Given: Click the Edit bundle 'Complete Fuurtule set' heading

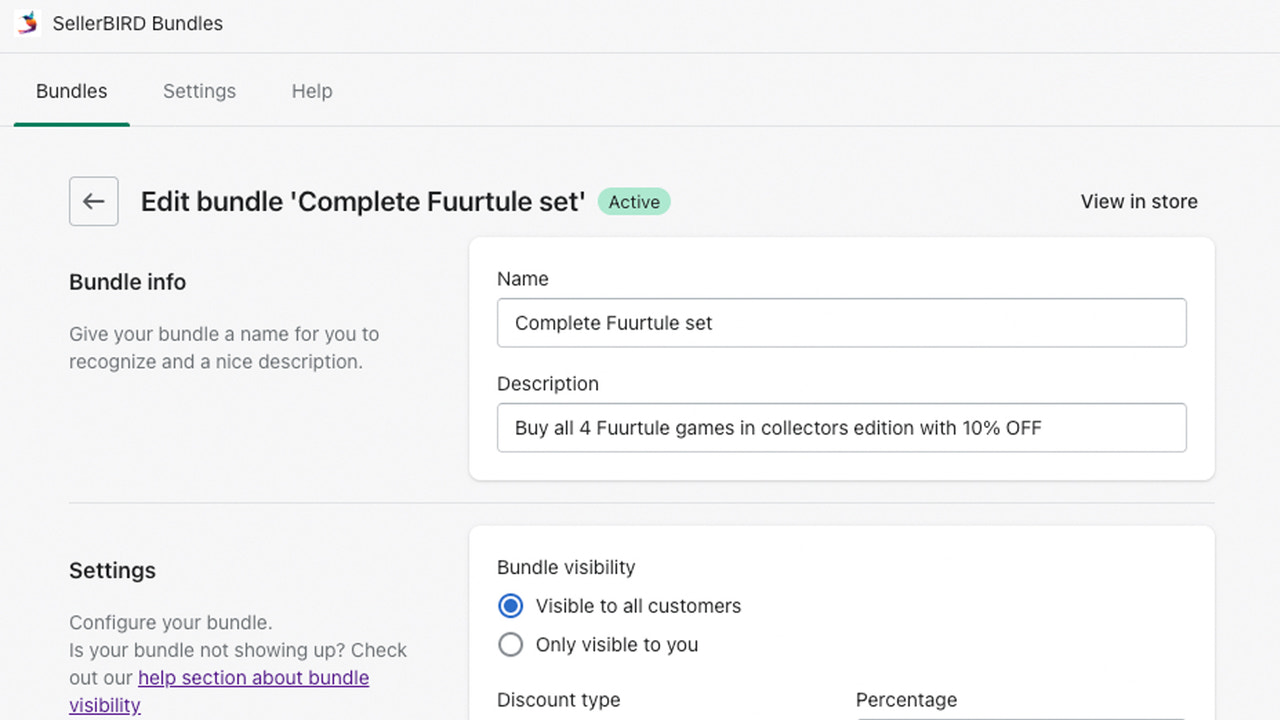Looking at the screenshot, I should pos(364,201).
